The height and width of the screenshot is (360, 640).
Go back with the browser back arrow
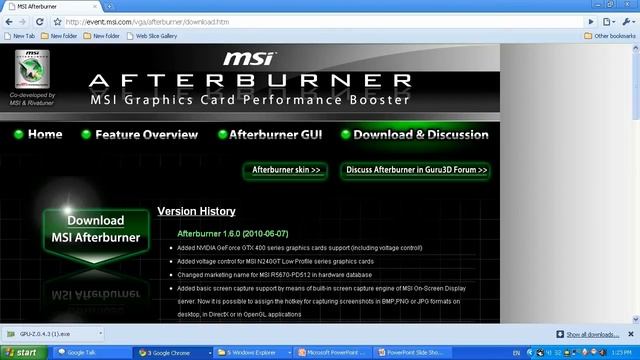tap(9, 22)
